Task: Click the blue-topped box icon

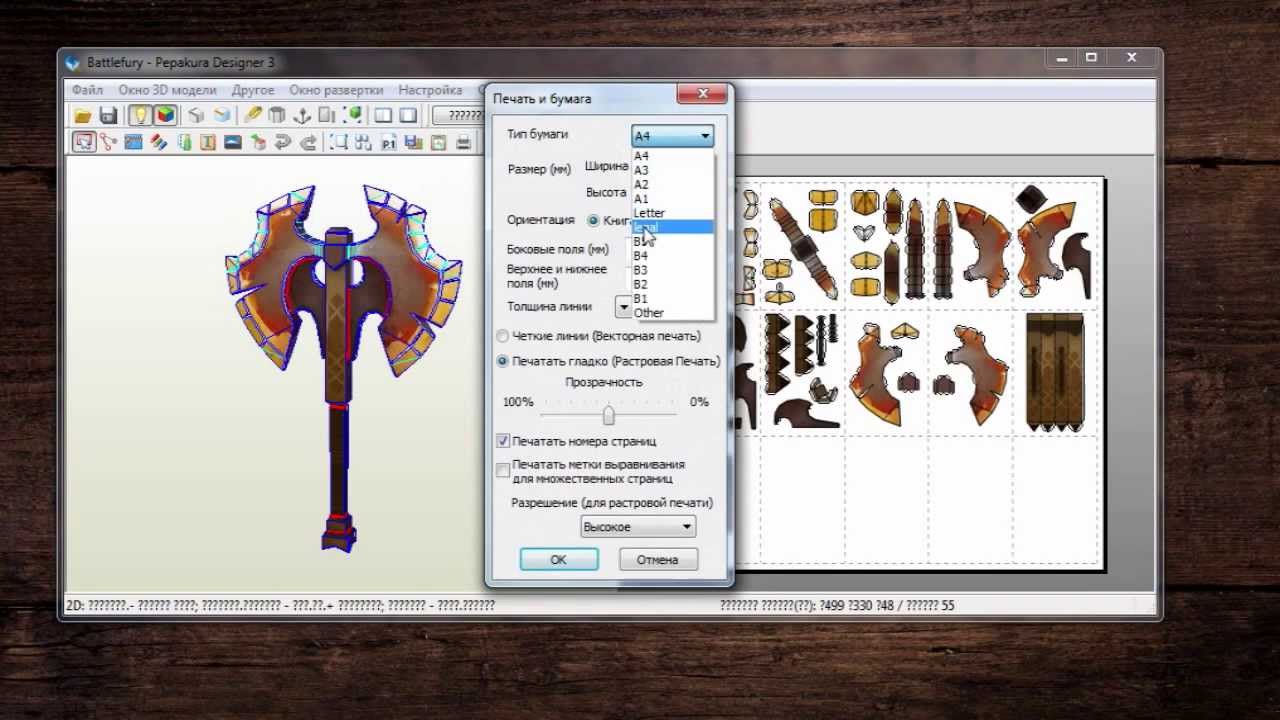Action: click(222, 116)
